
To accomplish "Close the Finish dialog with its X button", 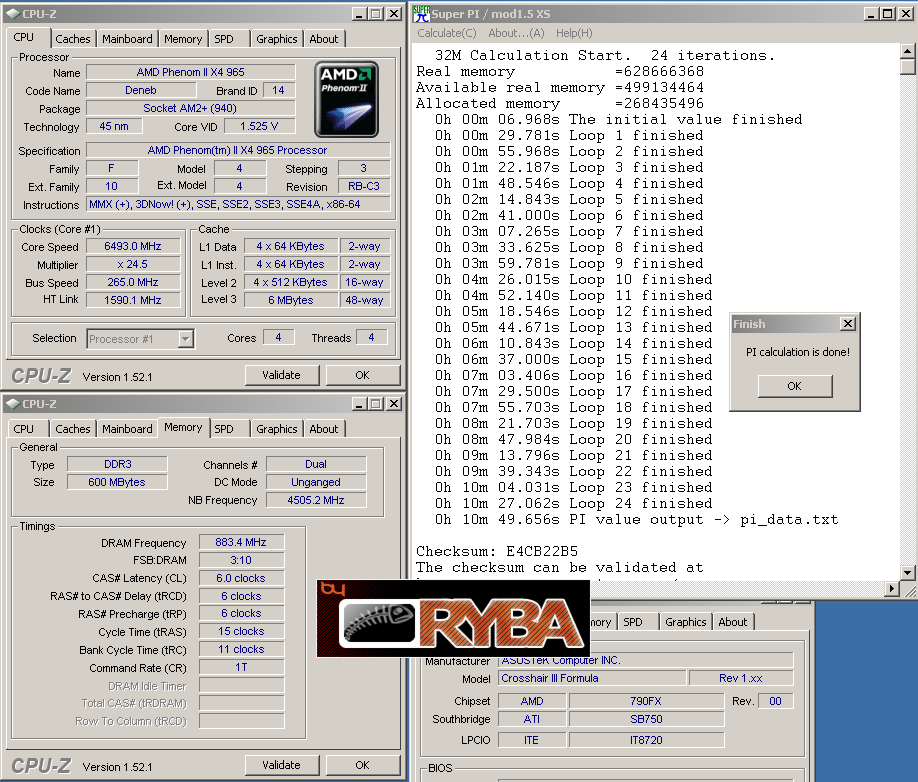I will (847, 324).
